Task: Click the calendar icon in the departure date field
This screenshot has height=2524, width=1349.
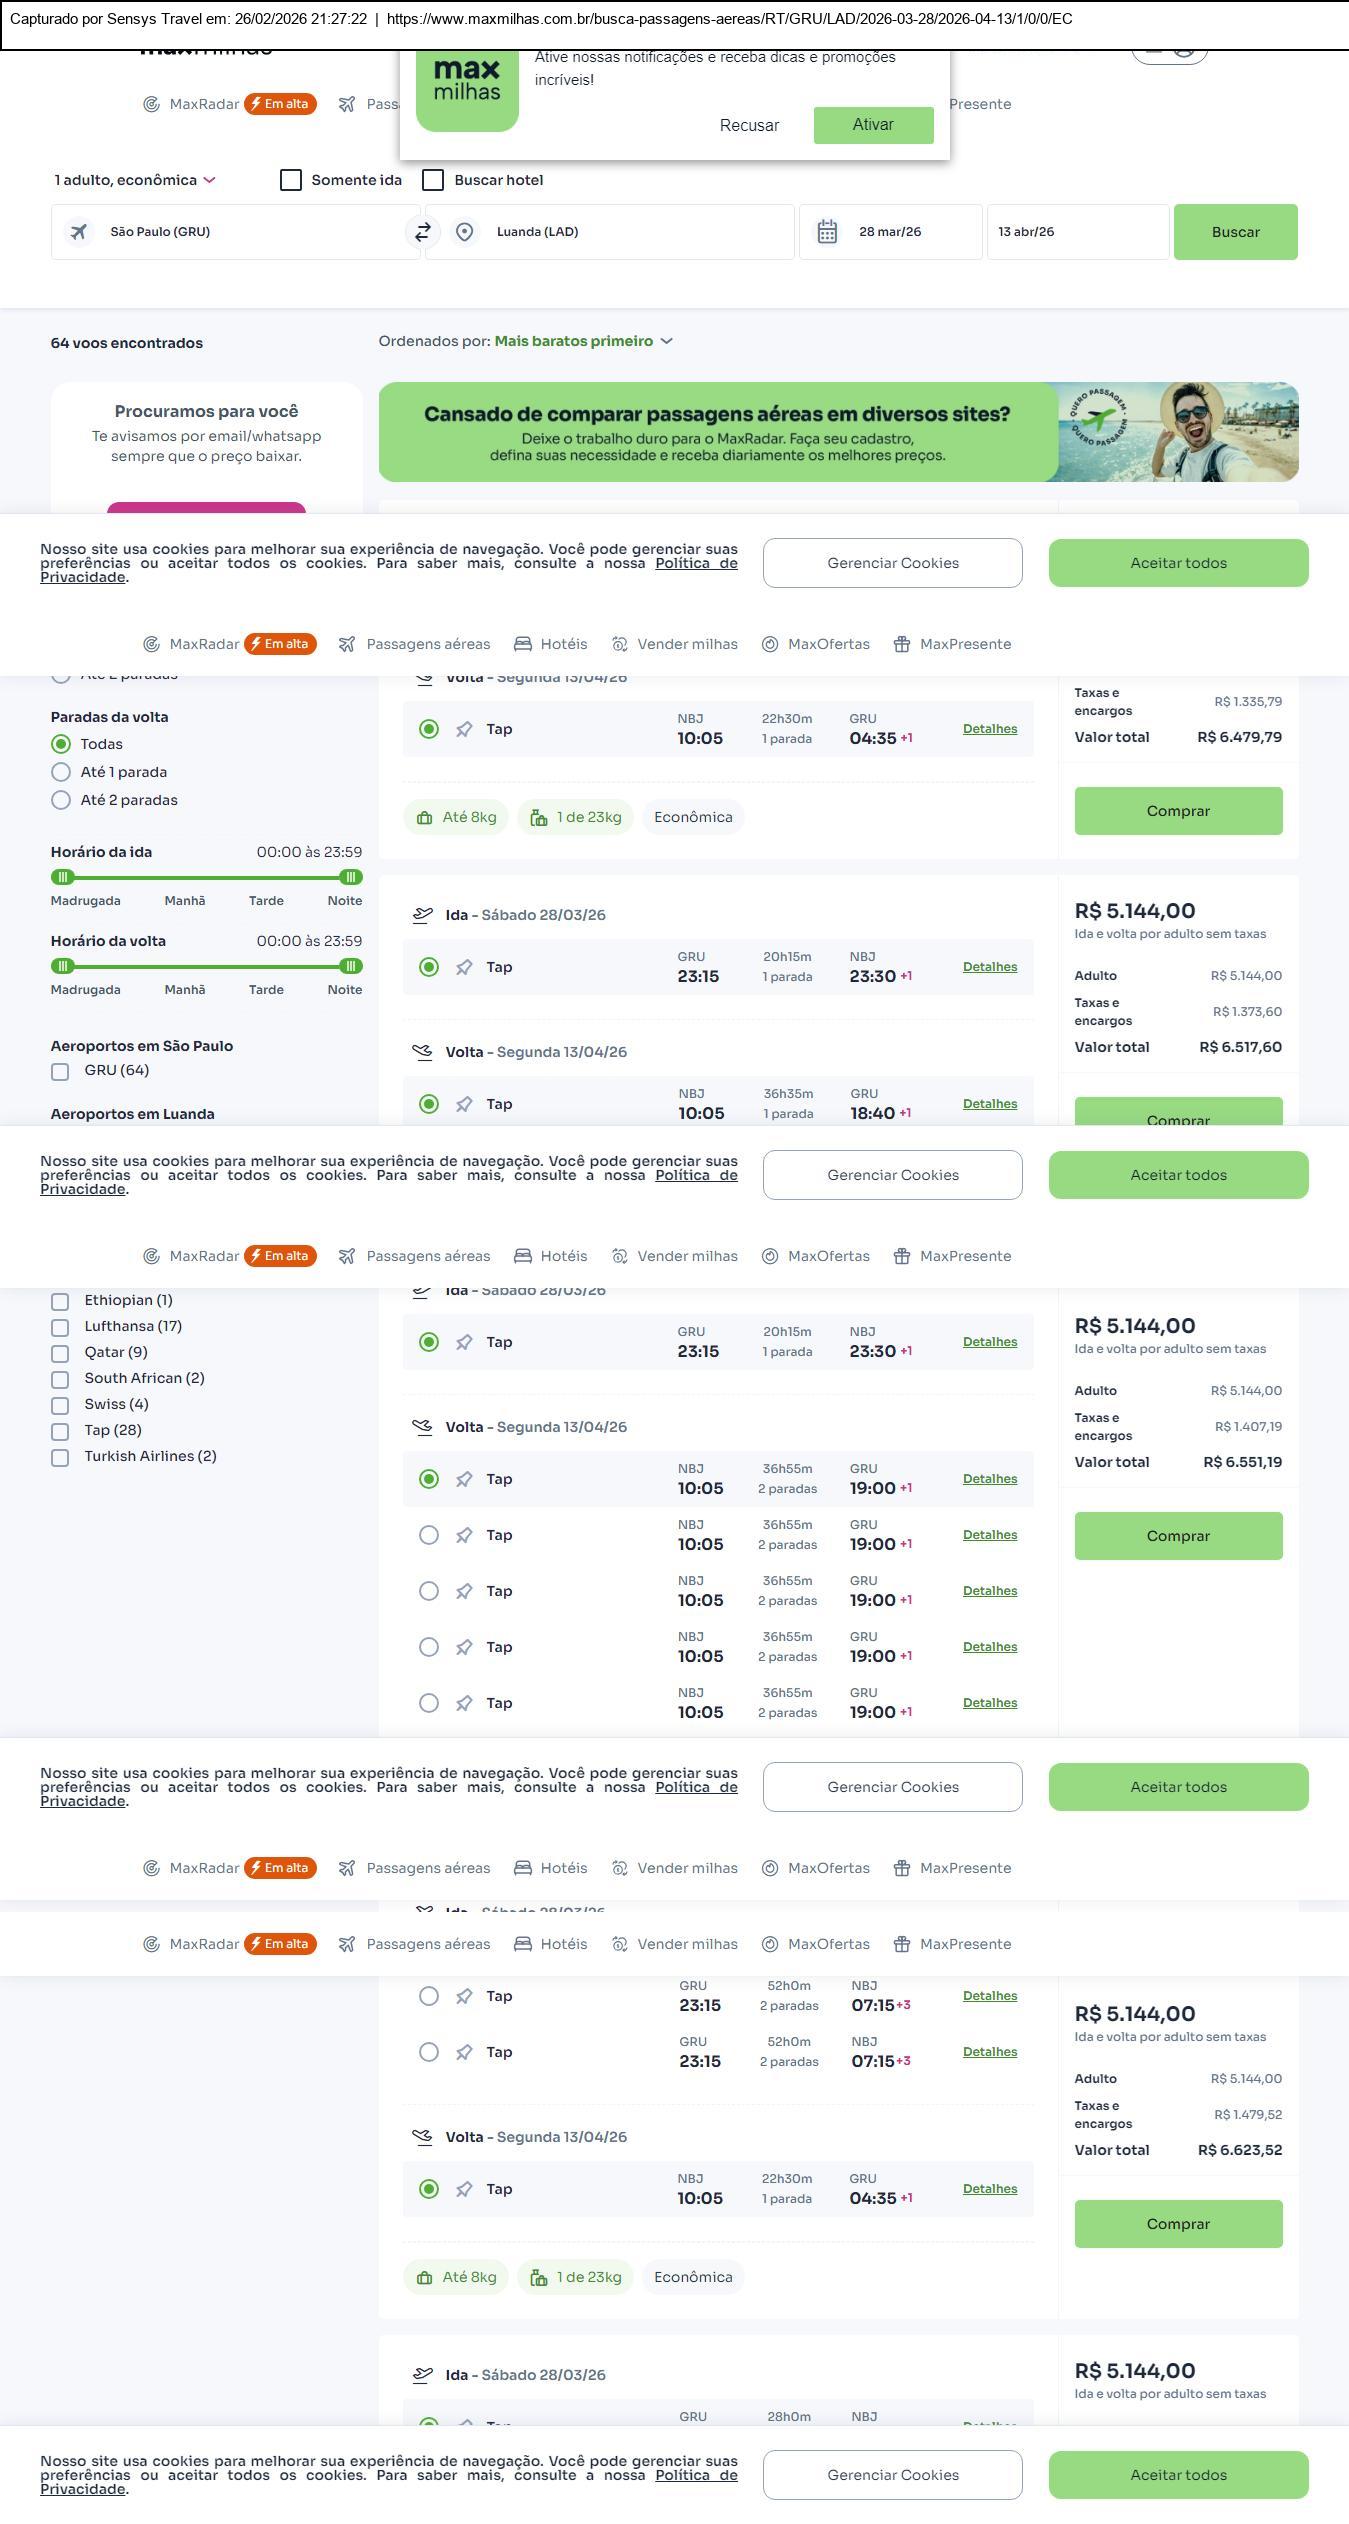Action: pyautogui.click(x=827, y=232)
